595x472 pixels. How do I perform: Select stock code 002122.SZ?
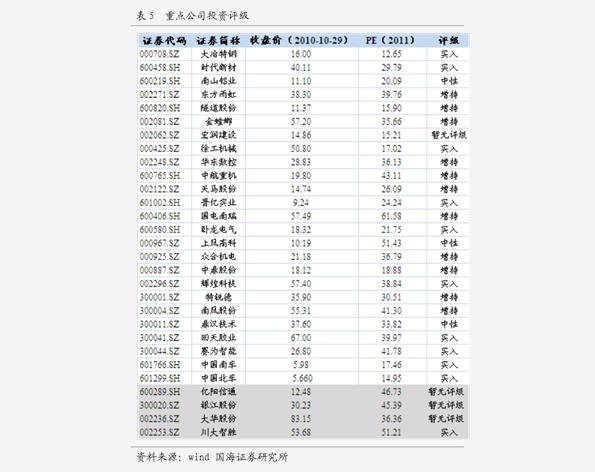(159, 189)
